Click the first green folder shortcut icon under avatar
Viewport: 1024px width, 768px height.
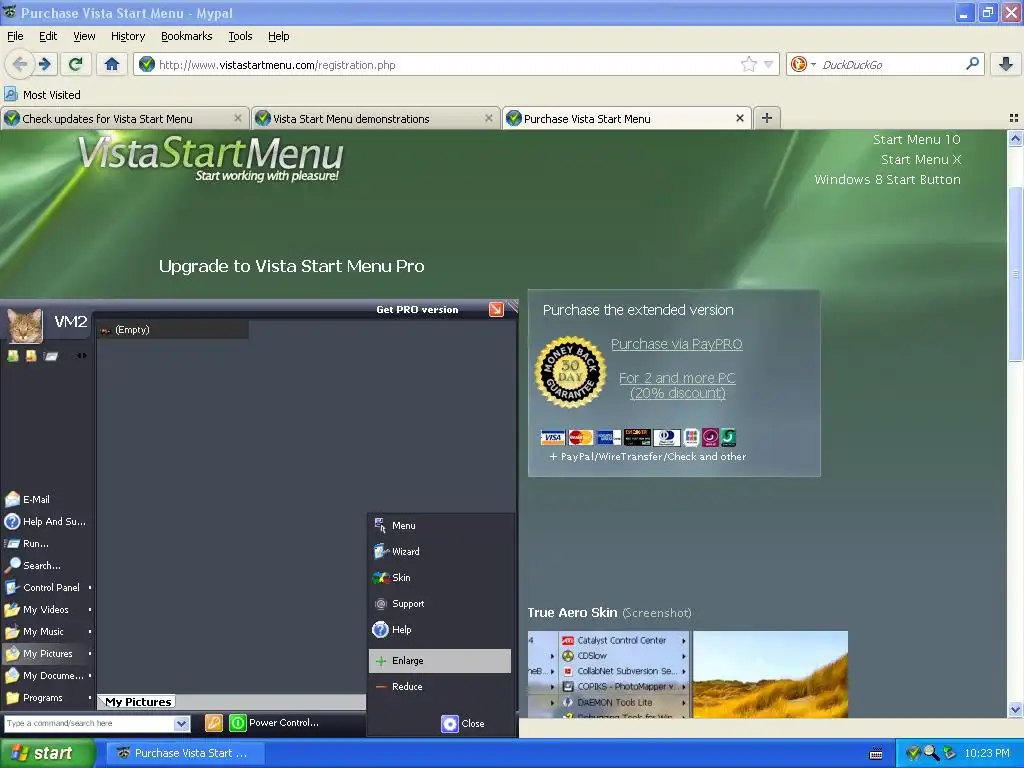[12, 356]
